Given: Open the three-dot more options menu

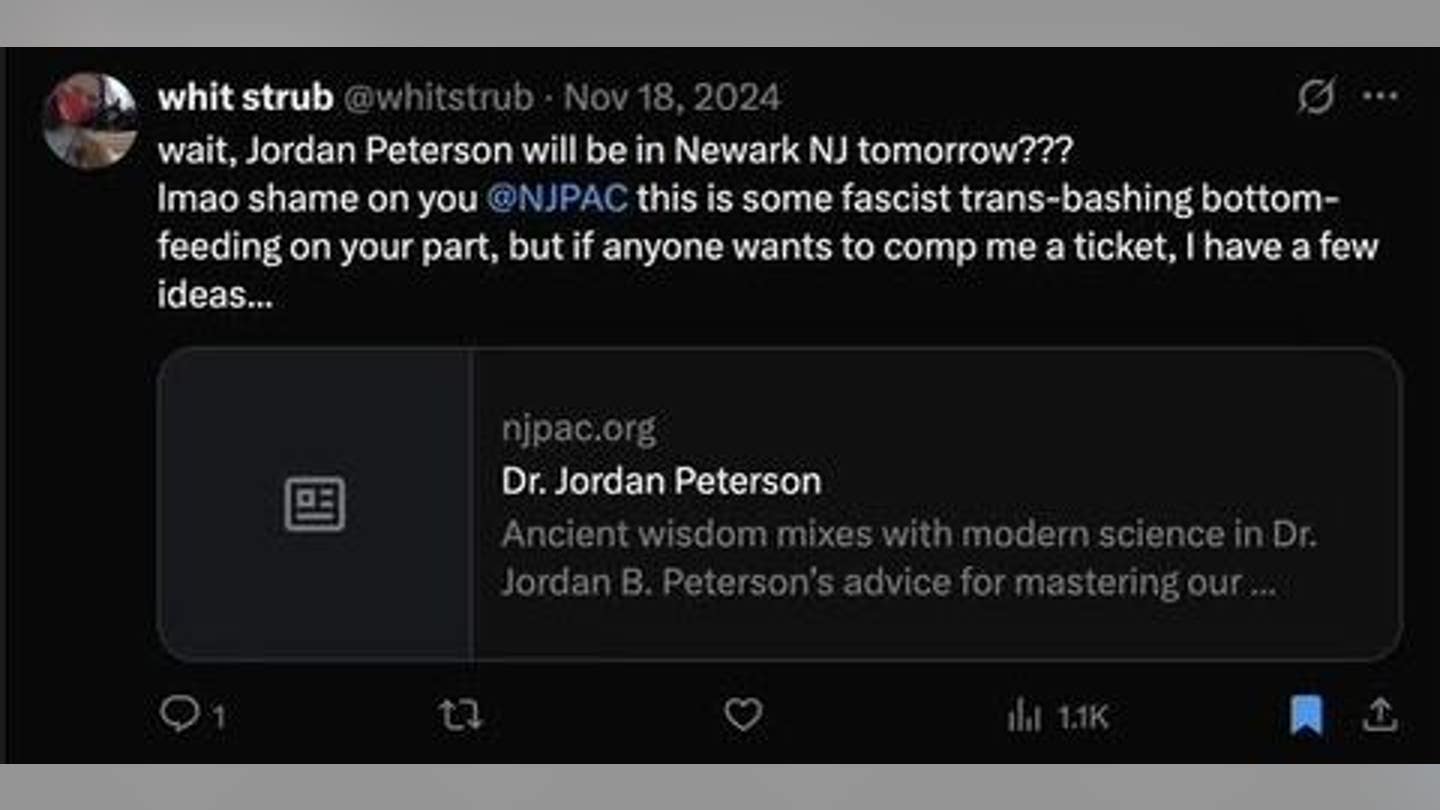Looking at the screenshot, I should 1380,97.
